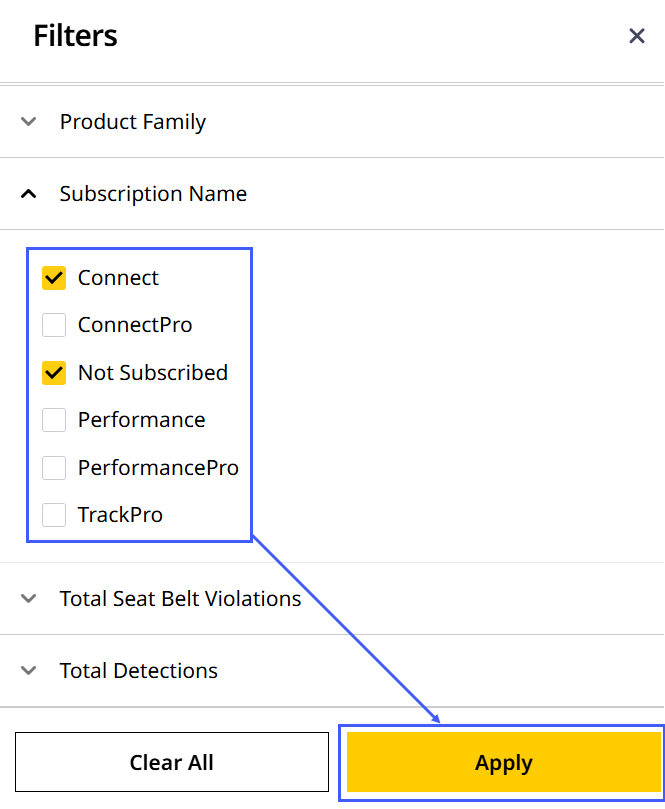Click the TrackPro option label text
The height and width of the screenshot is (809, 665).
point(120,515)
